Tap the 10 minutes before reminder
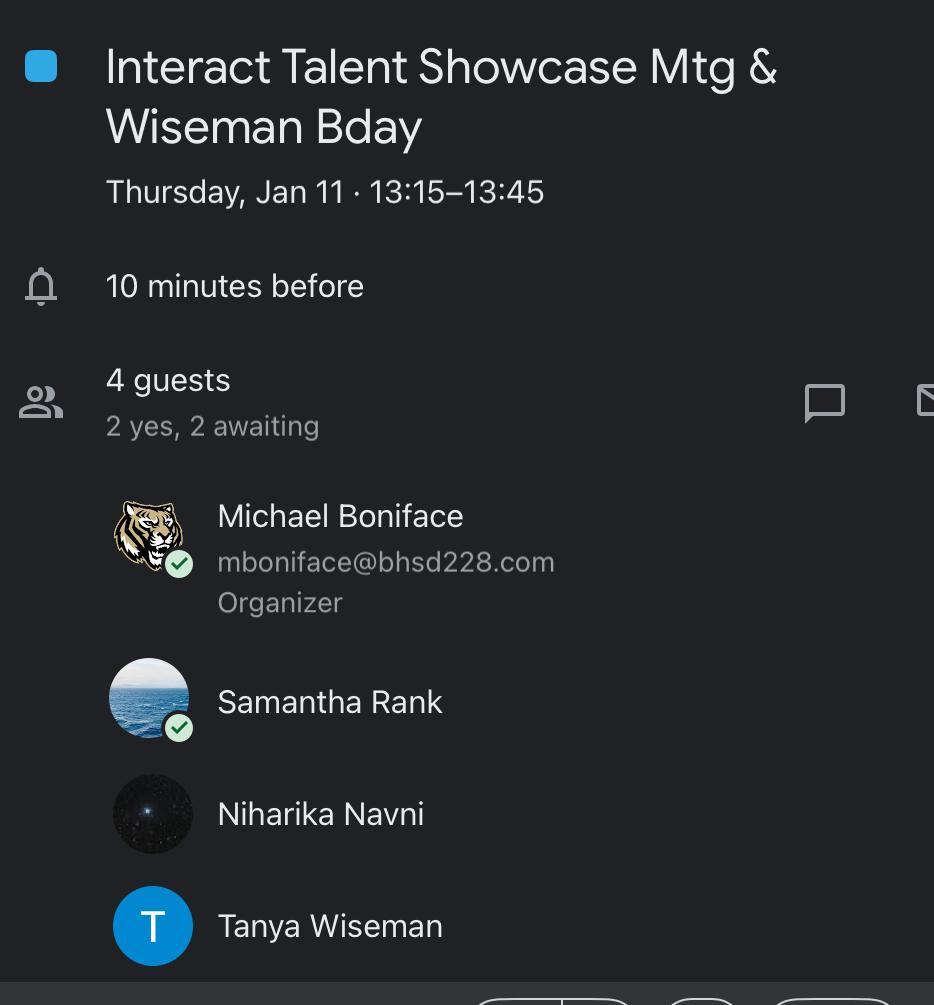The image size is (934, 1005). tap(235, 287)
